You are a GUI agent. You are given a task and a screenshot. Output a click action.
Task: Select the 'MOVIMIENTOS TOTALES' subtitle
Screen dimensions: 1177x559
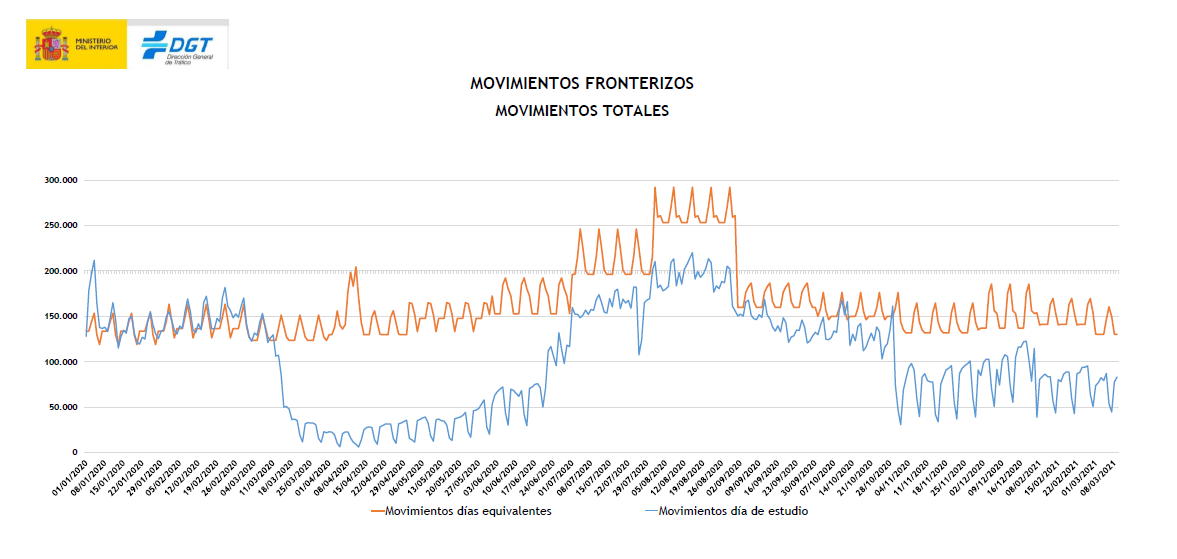tap(582, 110)
